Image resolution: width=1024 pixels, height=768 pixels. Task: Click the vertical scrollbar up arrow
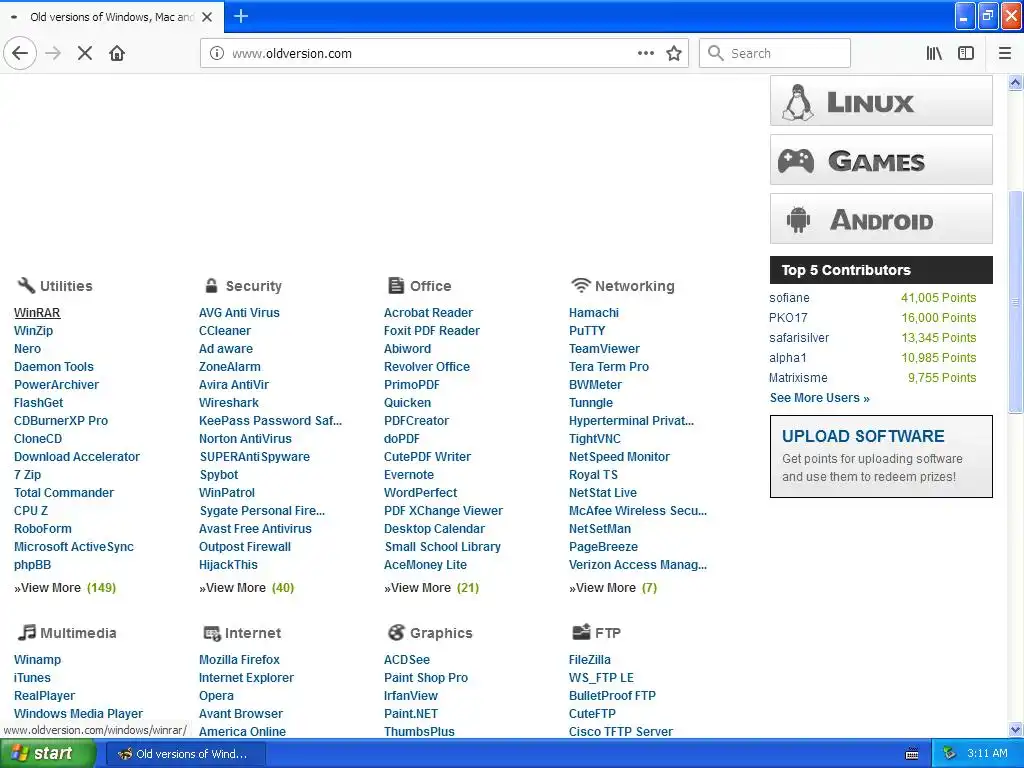(1016, 82)
